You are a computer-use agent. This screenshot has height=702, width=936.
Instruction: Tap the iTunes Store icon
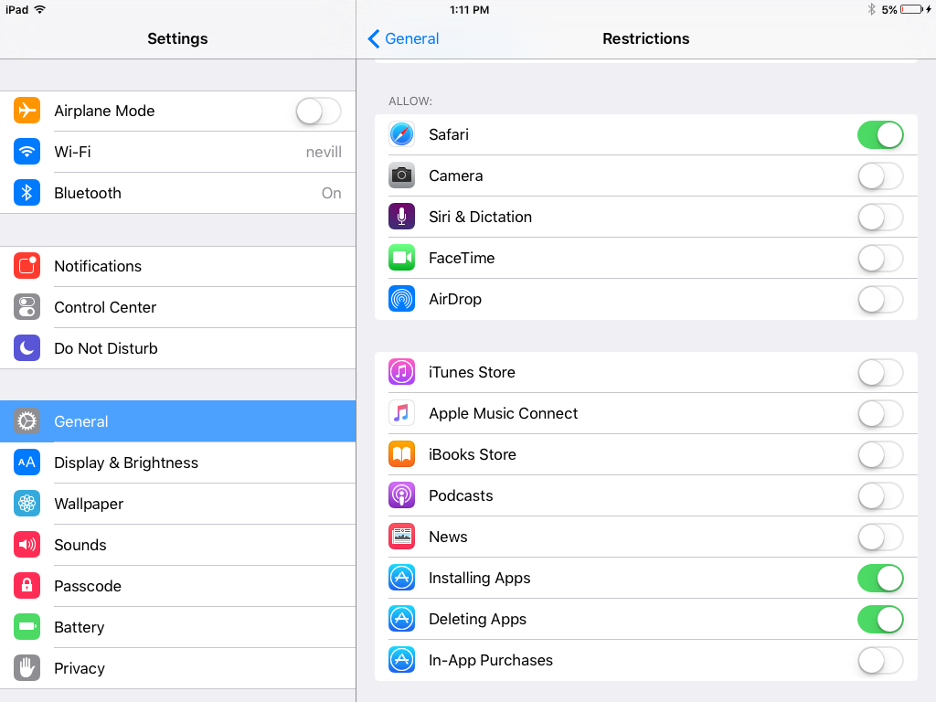point(402,372)
